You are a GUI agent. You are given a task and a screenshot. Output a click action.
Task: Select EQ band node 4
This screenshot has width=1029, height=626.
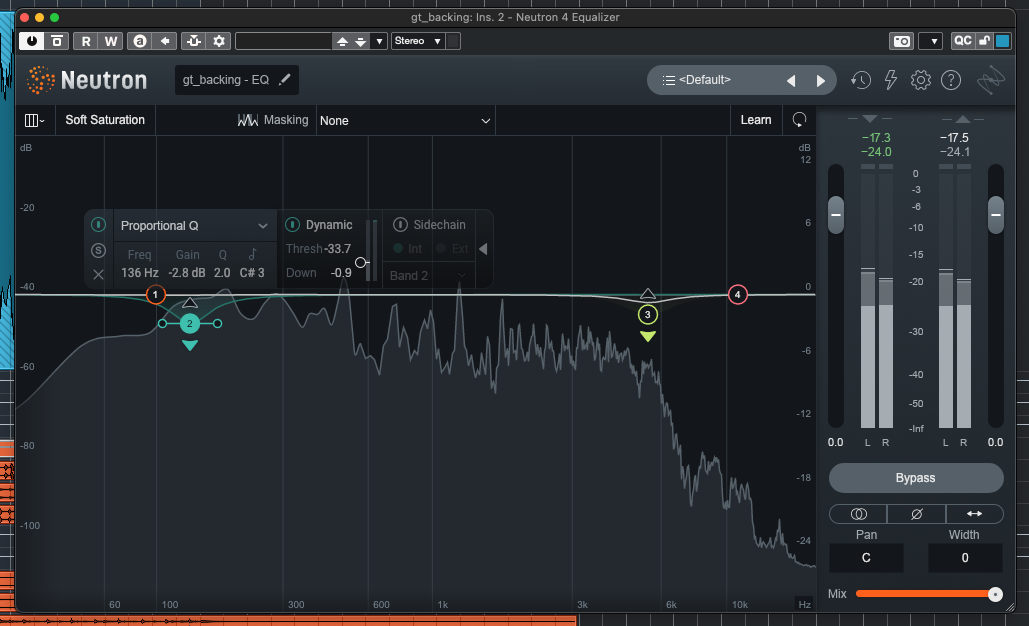click(738, 295)
